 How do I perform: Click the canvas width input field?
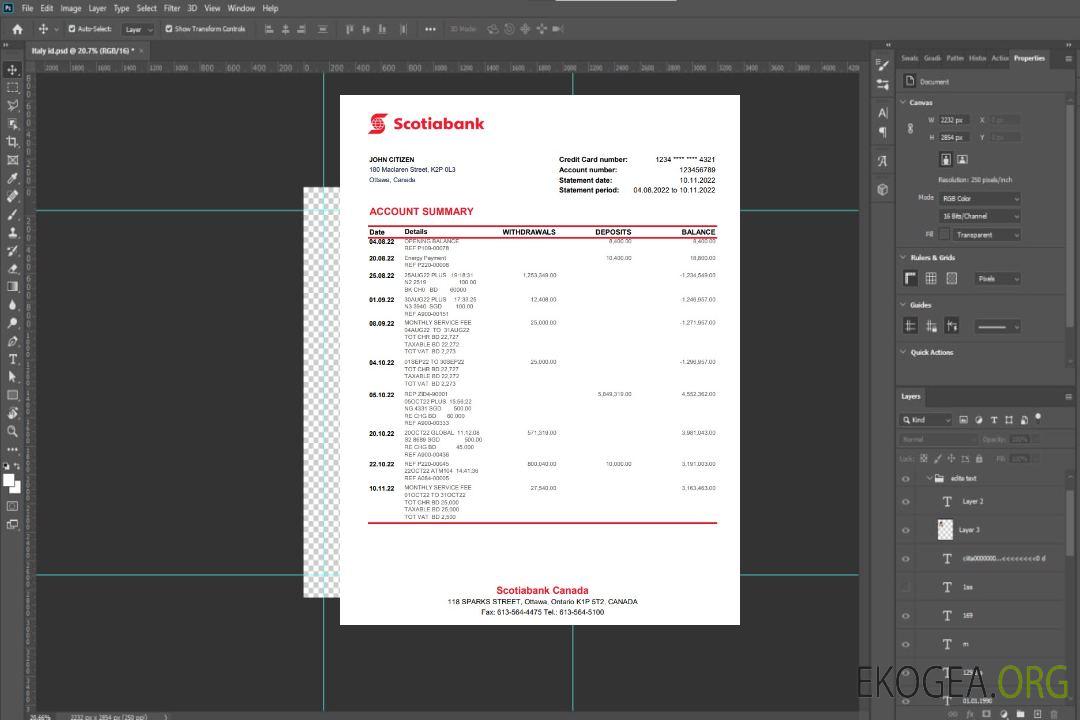coord(954,120)
